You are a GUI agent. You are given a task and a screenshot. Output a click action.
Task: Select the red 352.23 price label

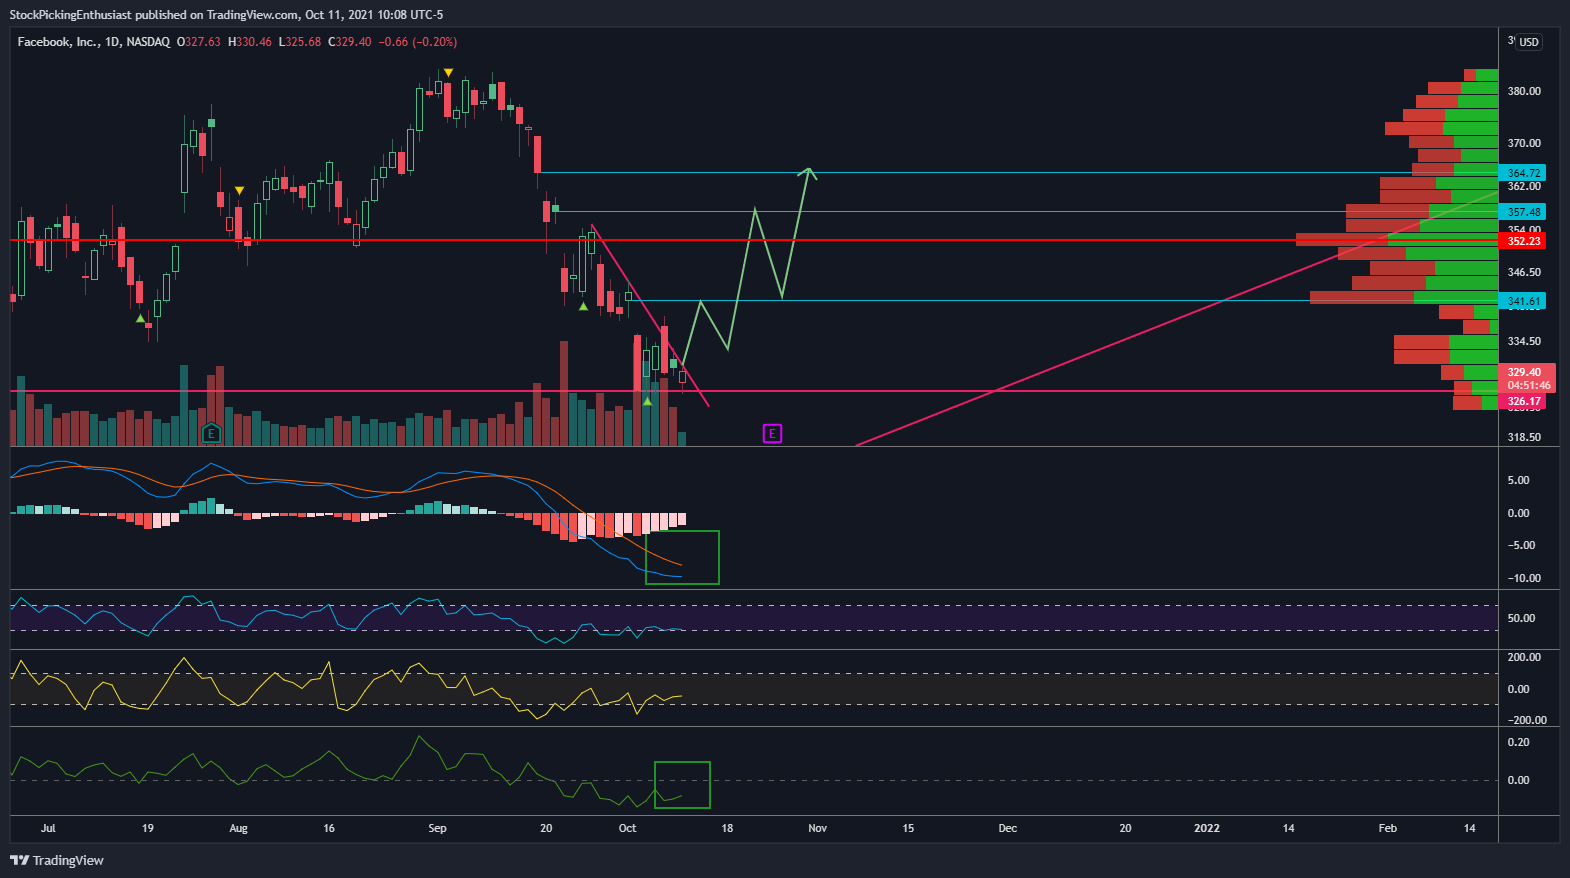(1524, 241)
